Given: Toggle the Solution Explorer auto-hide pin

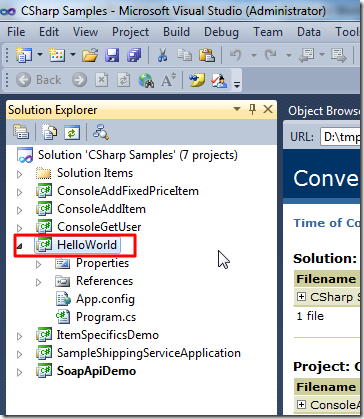Looking at the screenshot, I should pos(252,109).
